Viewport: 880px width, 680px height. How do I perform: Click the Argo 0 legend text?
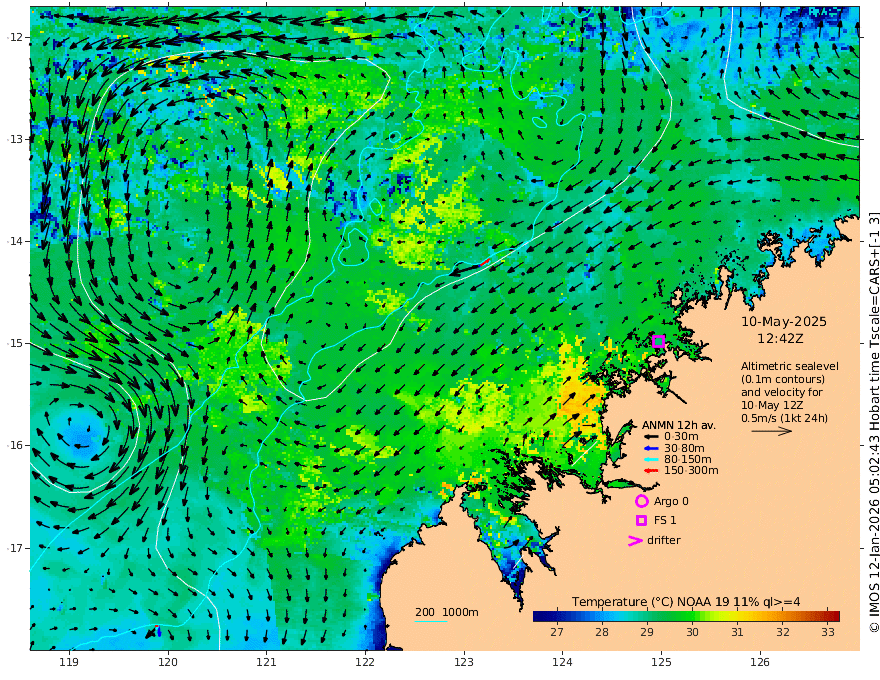[x=671, y=501]
